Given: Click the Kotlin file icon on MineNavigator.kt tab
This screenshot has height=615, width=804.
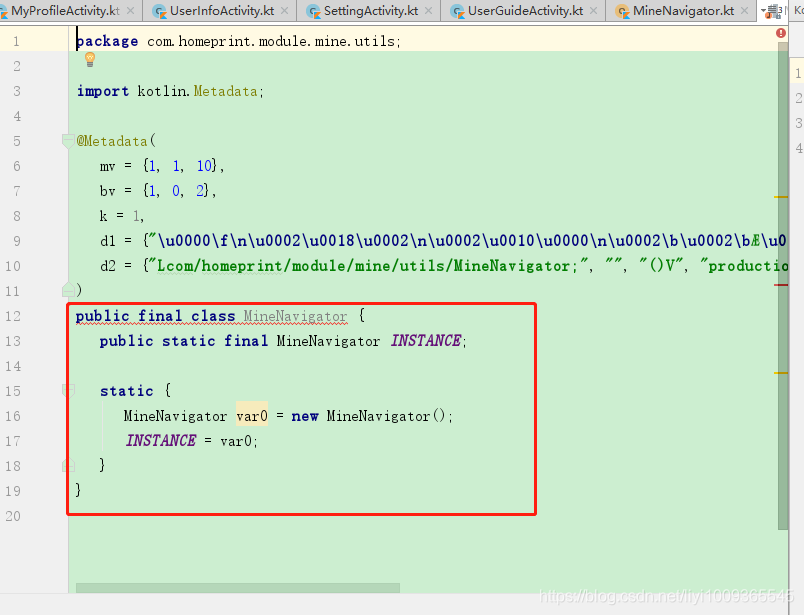Looking at the screenshot, I should pyautogui.click(x=622, y=11).
